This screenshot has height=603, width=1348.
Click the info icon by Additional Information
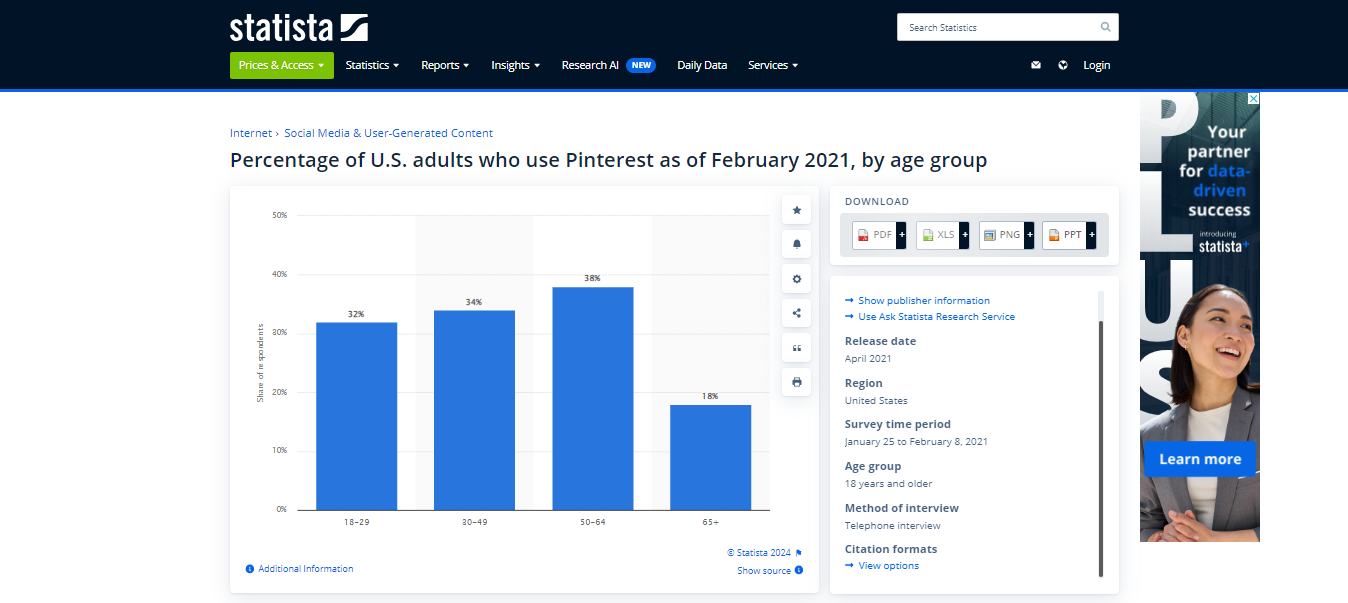[x=250, y=569]
